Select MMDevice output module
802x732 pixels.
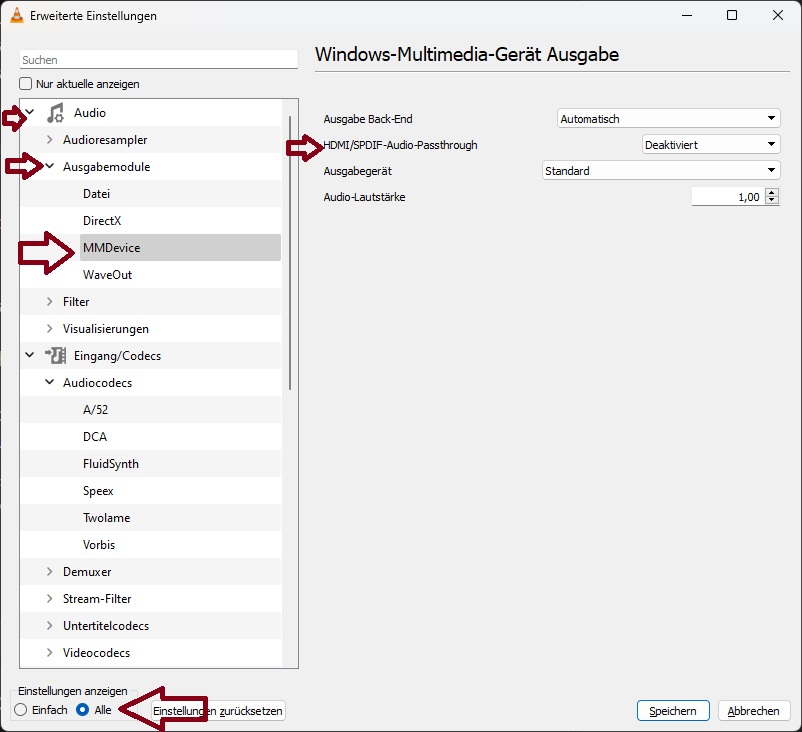(x=181, y=248)
